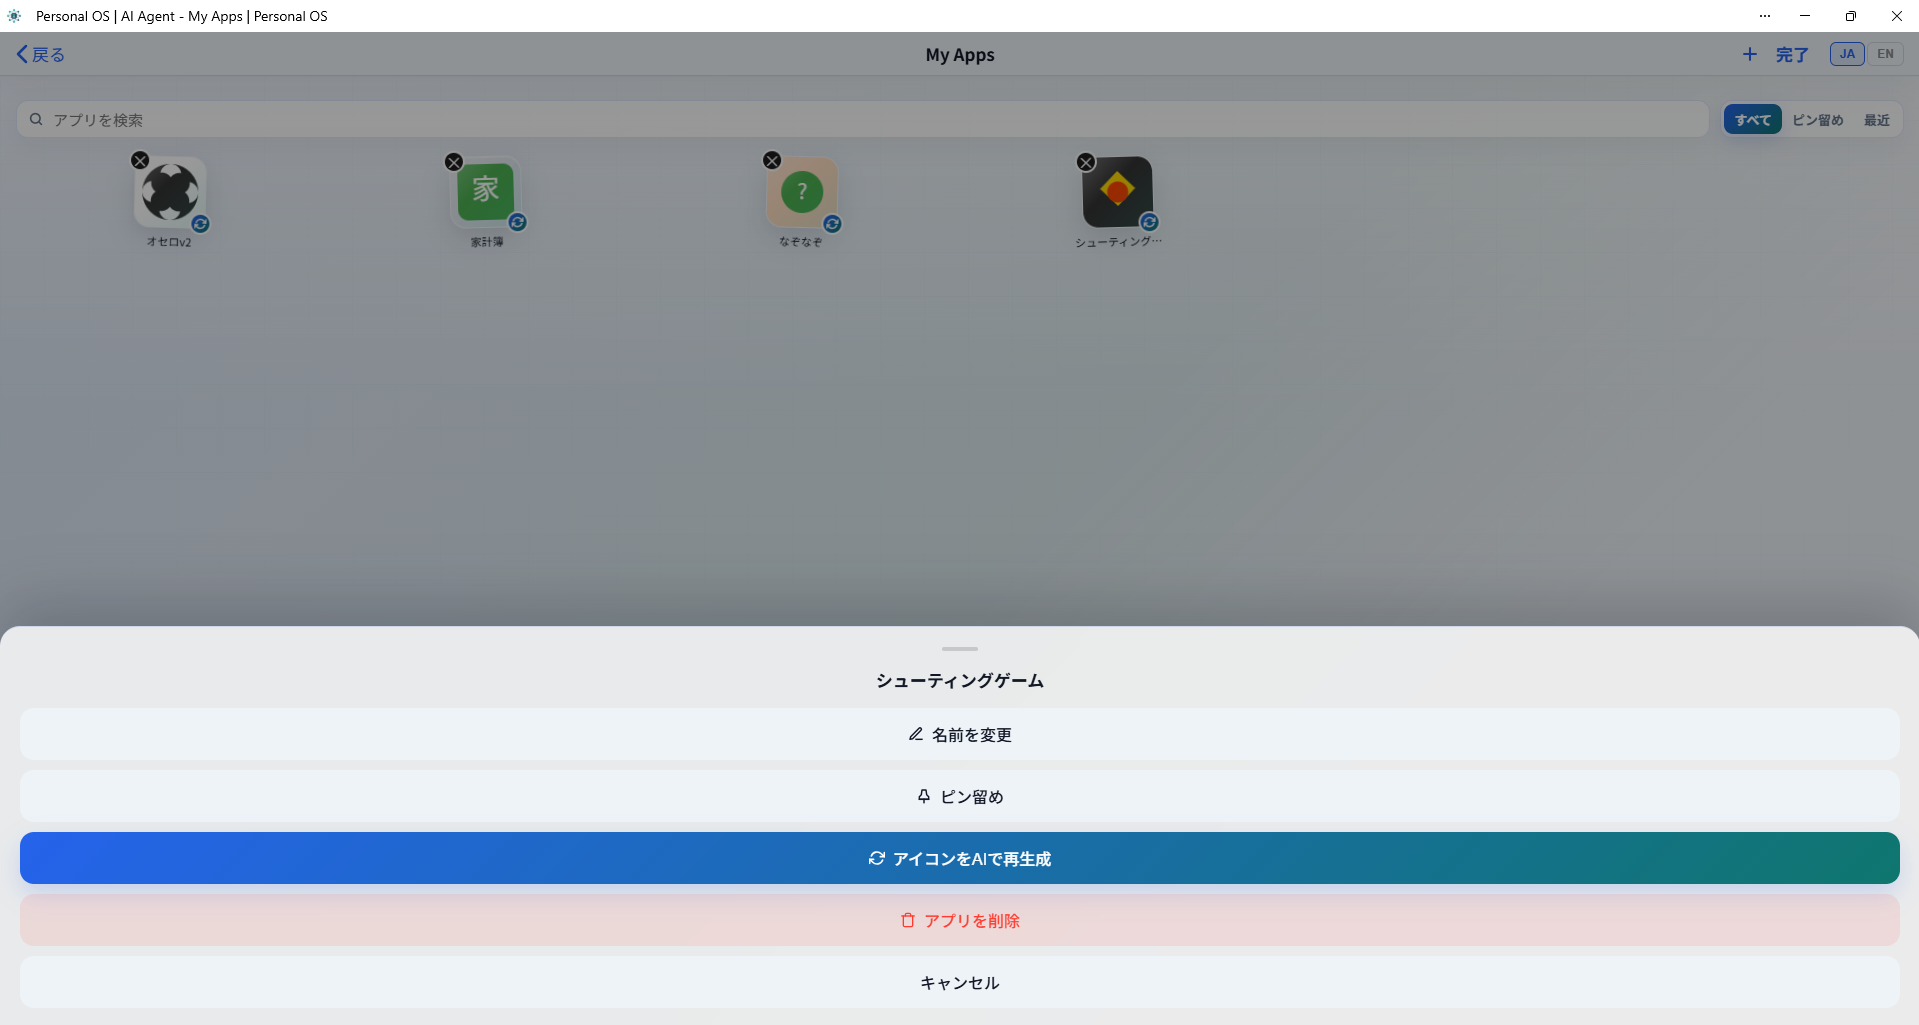Click the アプリを検索 search field
This screenshot has width=1919, height=1025.
[x=862, y=120]
